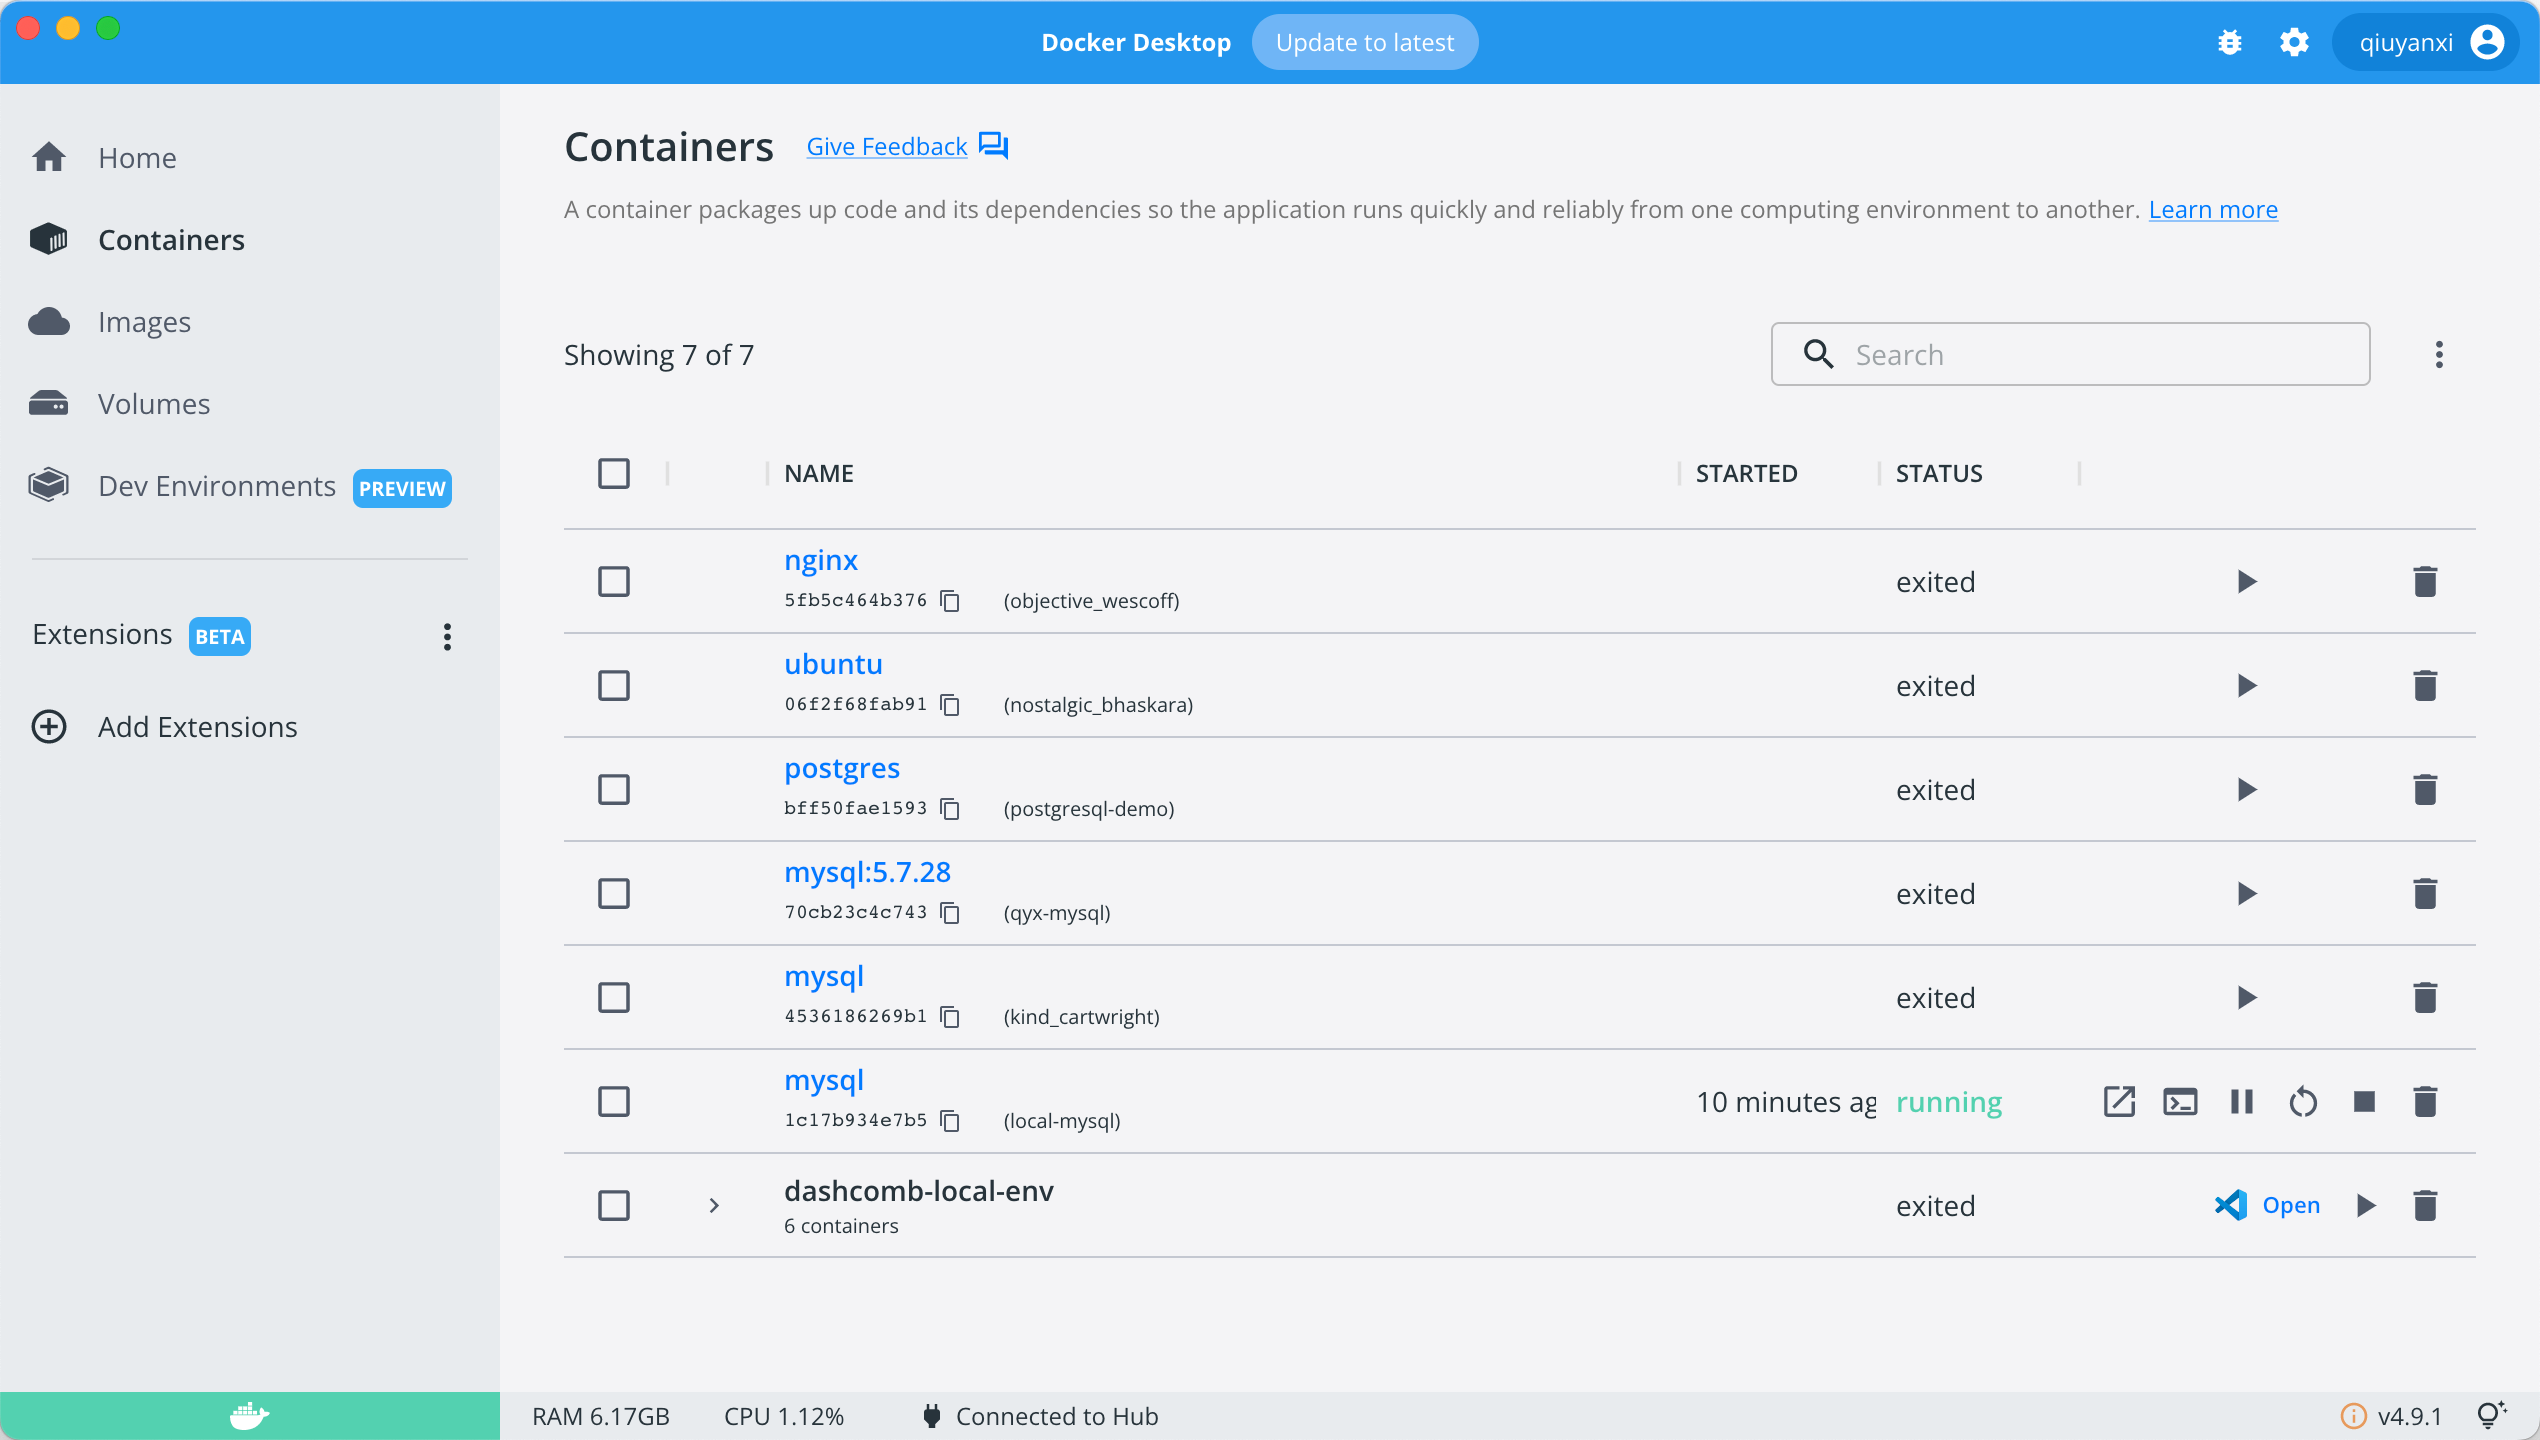Delete the kind_cartwright mysql container
The width and height of the screenshot is (2540, 1440).
click(2425, 998)
